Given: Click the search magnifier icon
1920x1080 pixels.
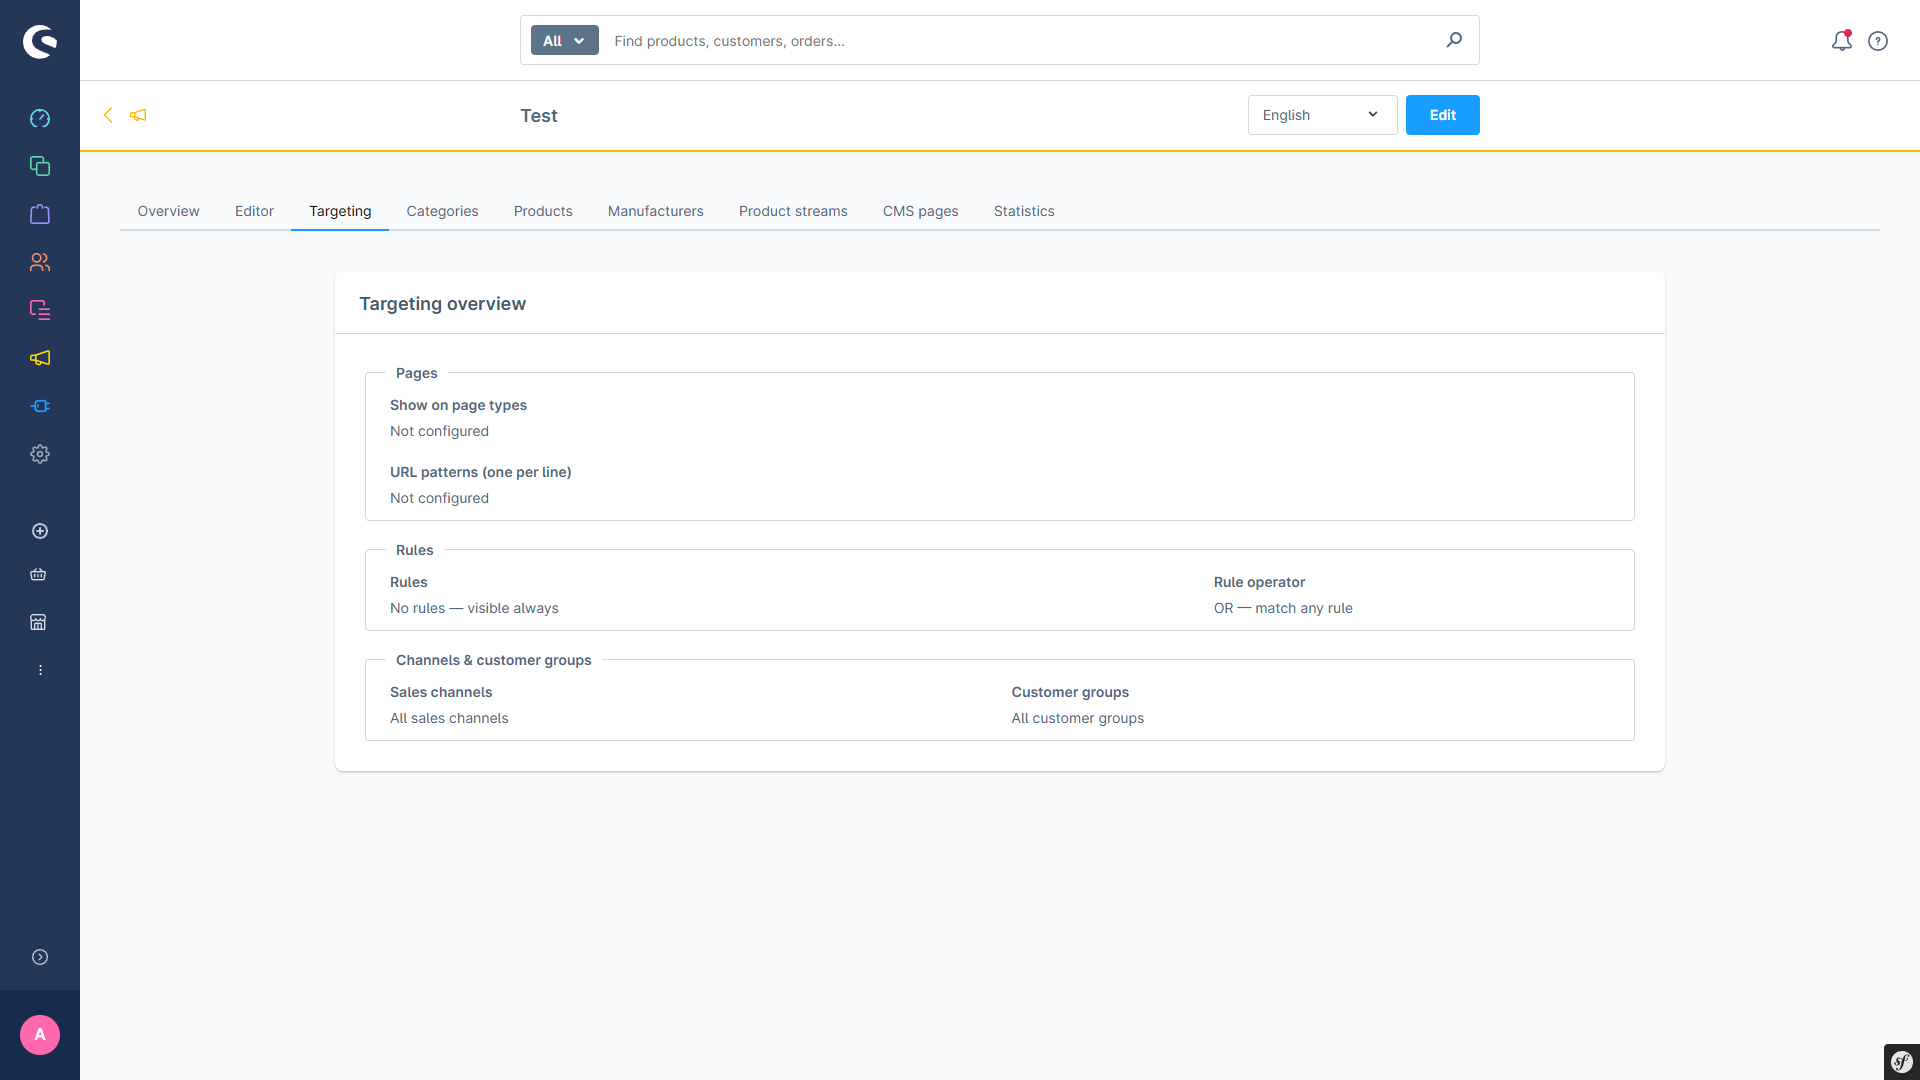Looking at the screenshot, I should [x=1454, y=40].
